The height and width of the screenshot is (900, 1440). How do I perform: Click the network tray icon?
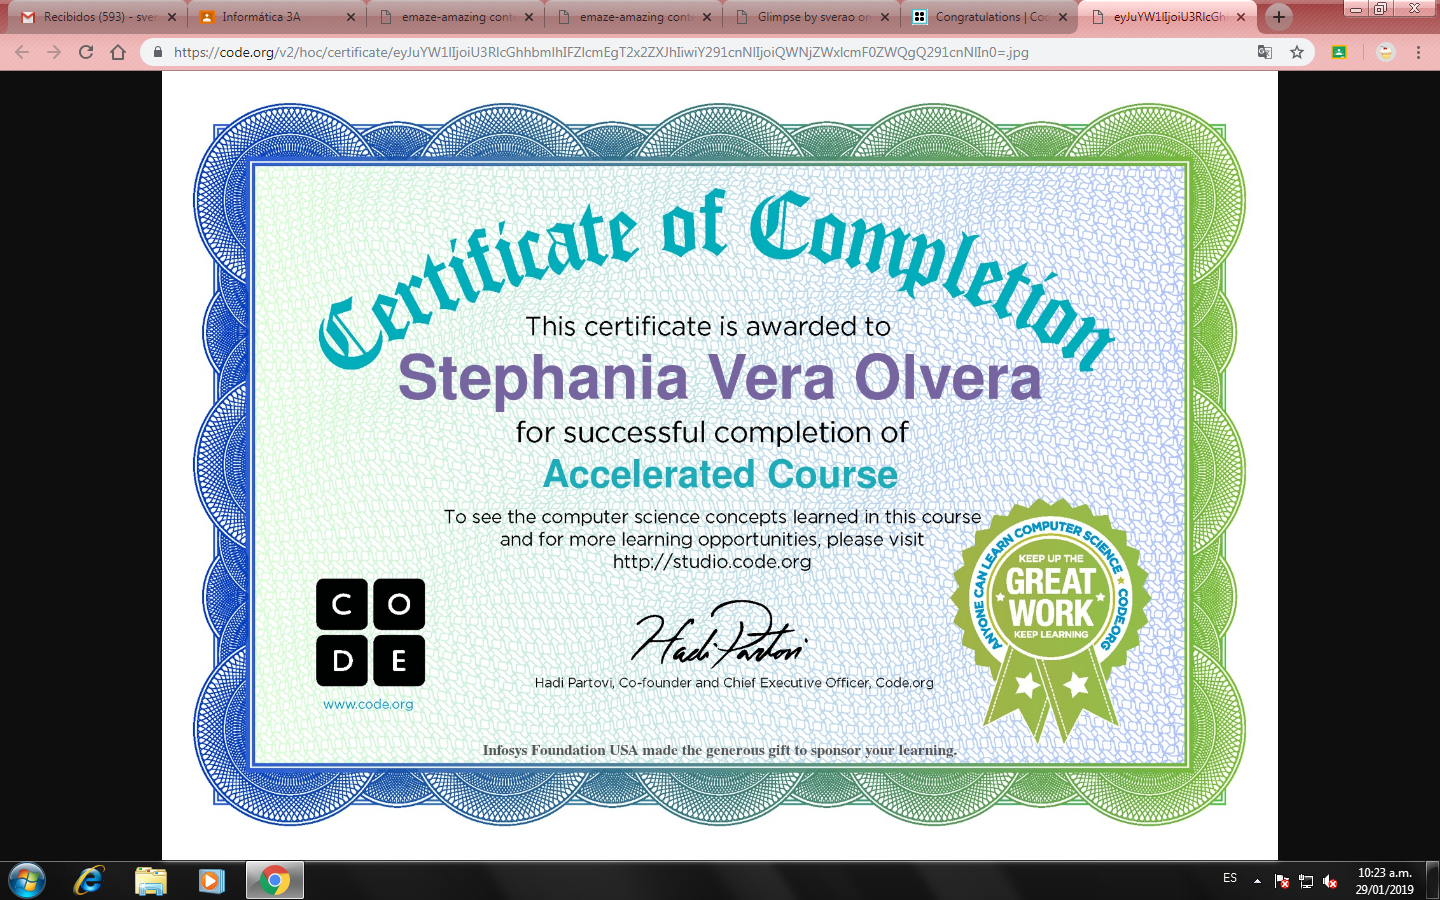tap(1306, 881)
